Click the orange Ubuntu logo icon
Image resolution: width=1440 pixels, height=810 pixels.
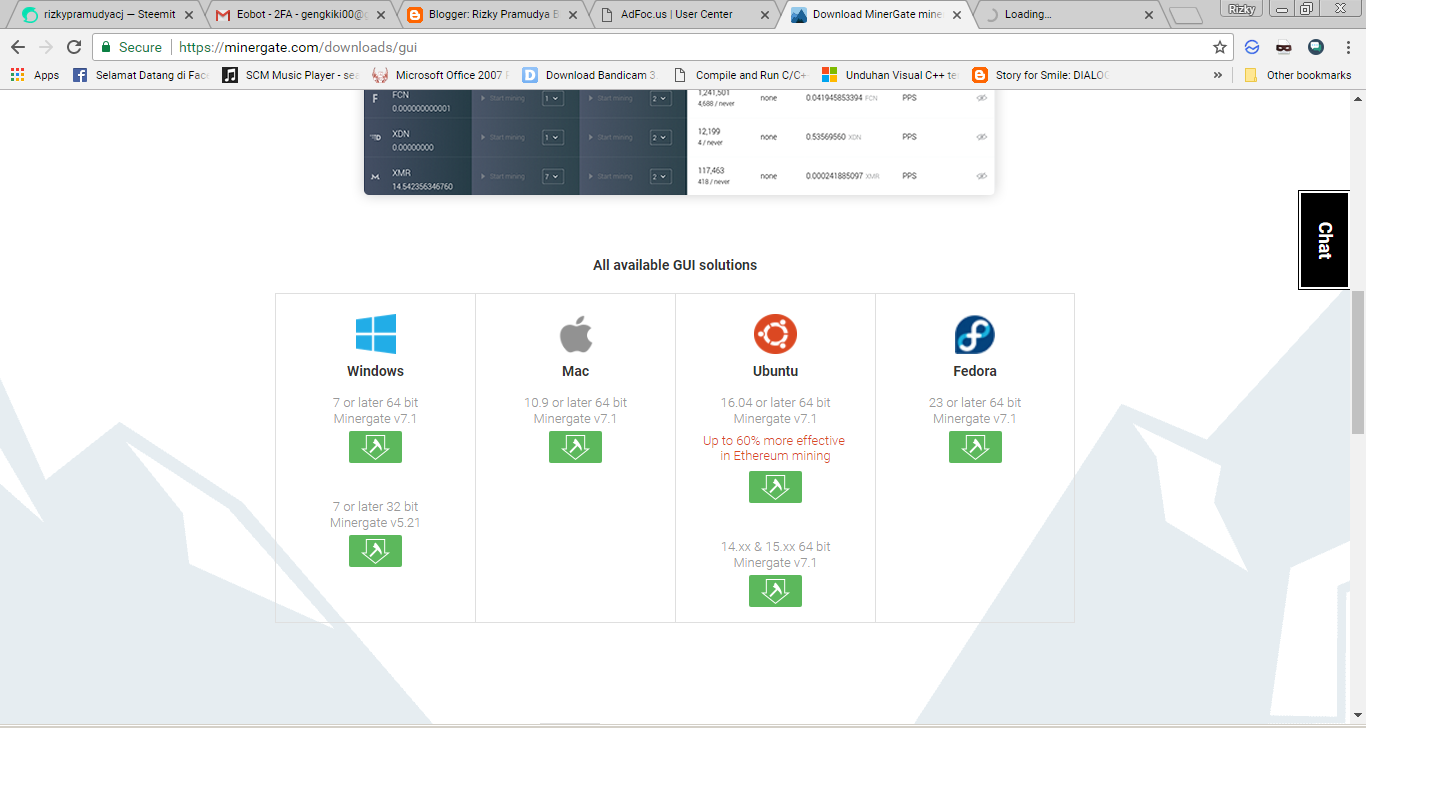click(x=775, y=334)
